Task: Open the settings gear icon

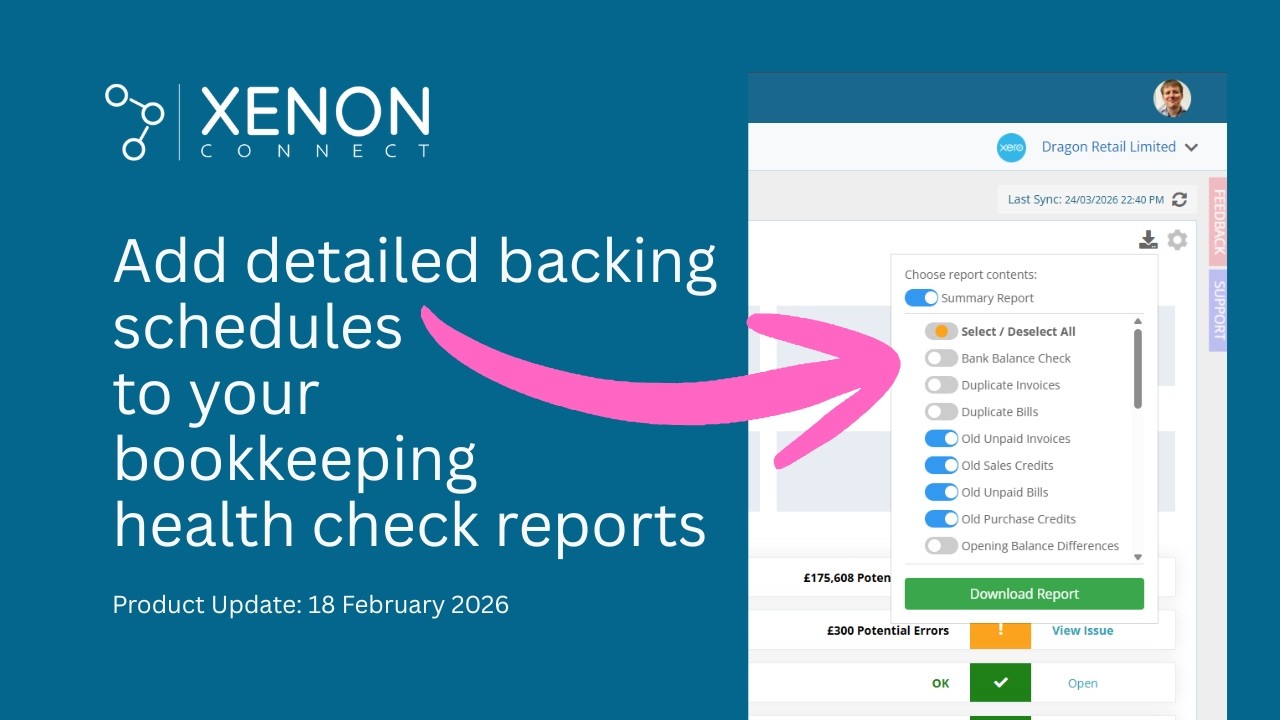Action: click(1178, 239)
